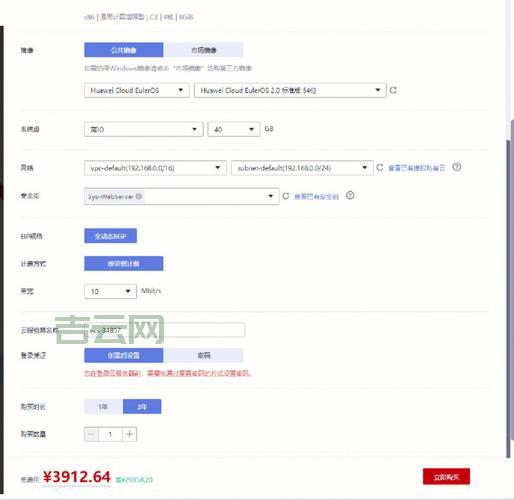Open the bandwidth dropdown showing 10

coord(110,291)
